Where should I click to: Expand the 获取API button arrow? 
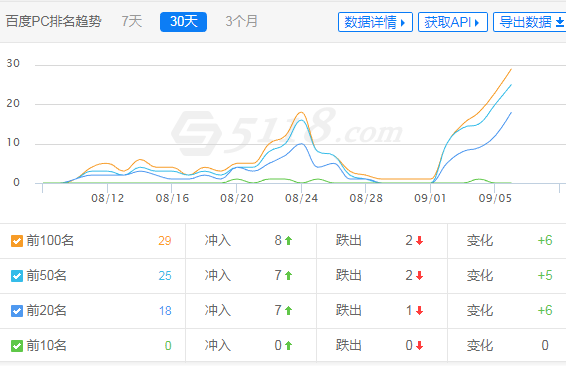(x=477, y=22)
